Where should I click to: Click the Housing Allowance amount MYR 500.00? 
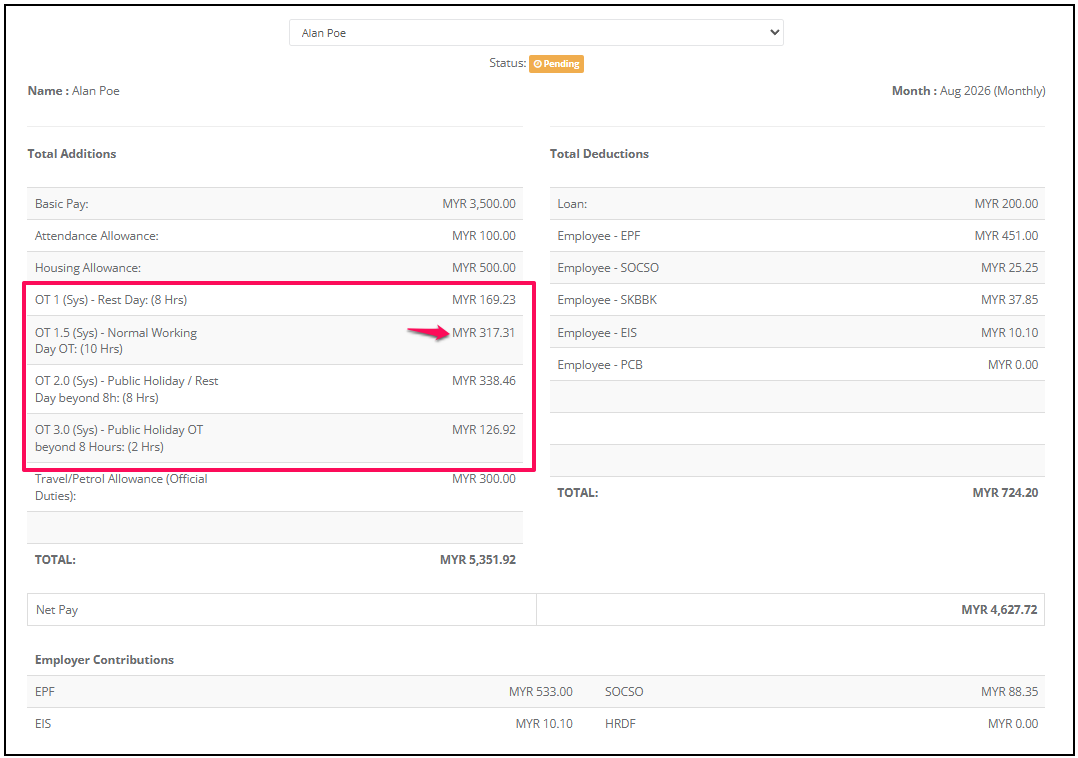483,268
